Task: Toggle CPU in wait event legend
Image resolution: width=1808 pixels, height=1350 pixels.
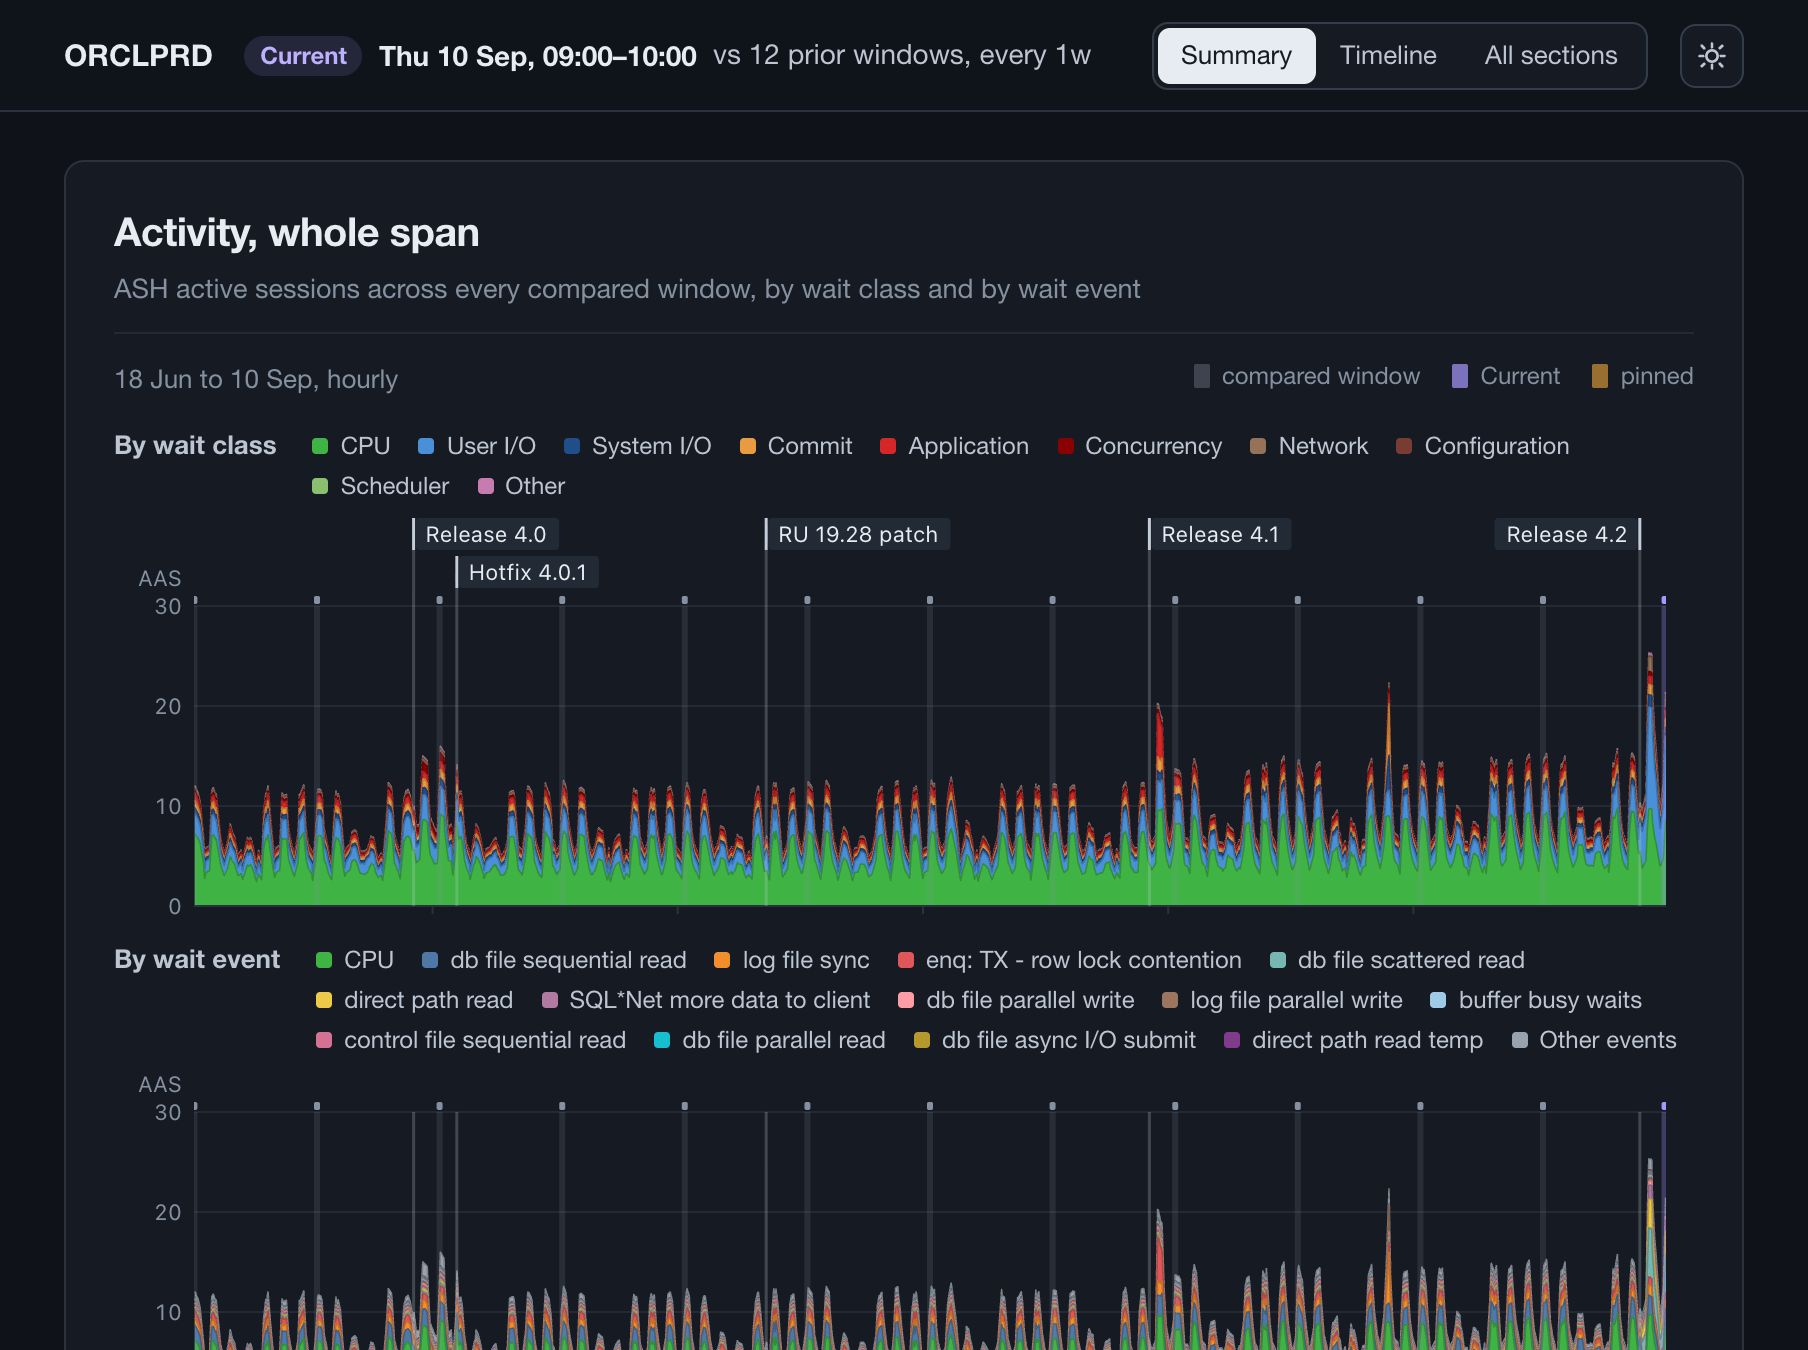Action: 355,960
